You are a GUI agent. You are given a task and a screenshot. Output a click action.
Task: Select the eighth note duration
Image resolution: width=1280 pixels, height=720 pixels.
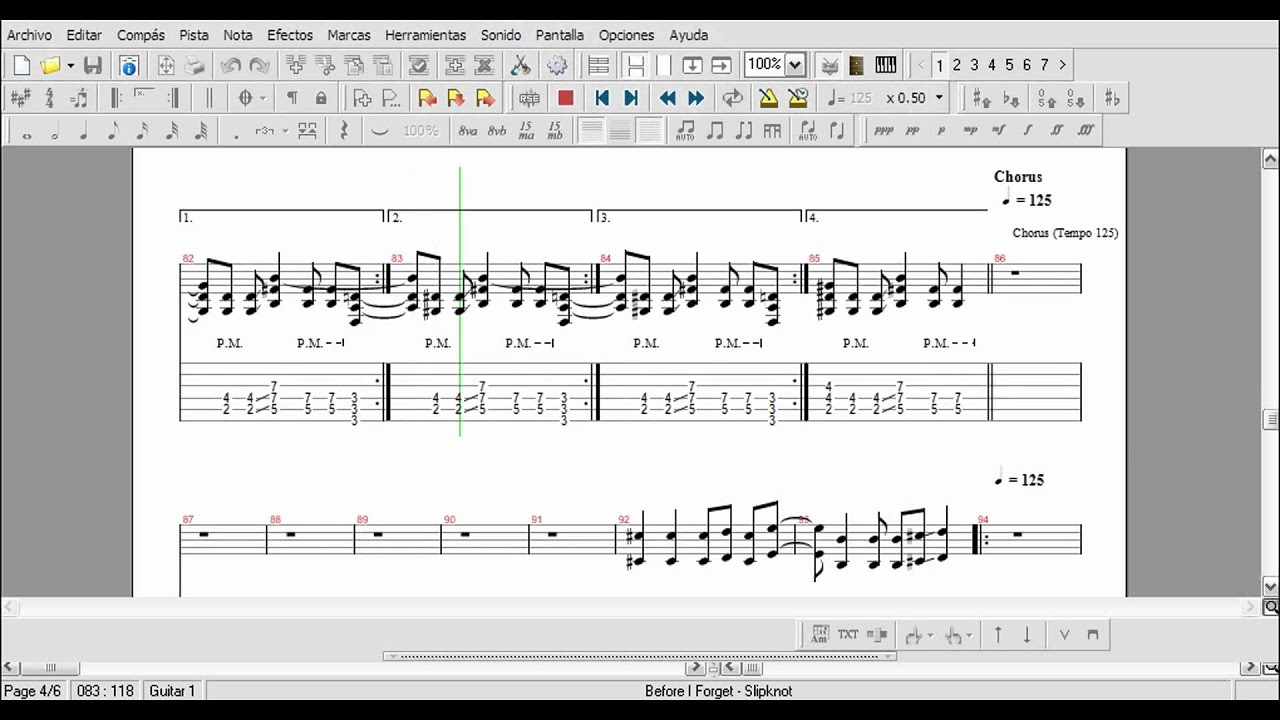[x=113, y=131]
